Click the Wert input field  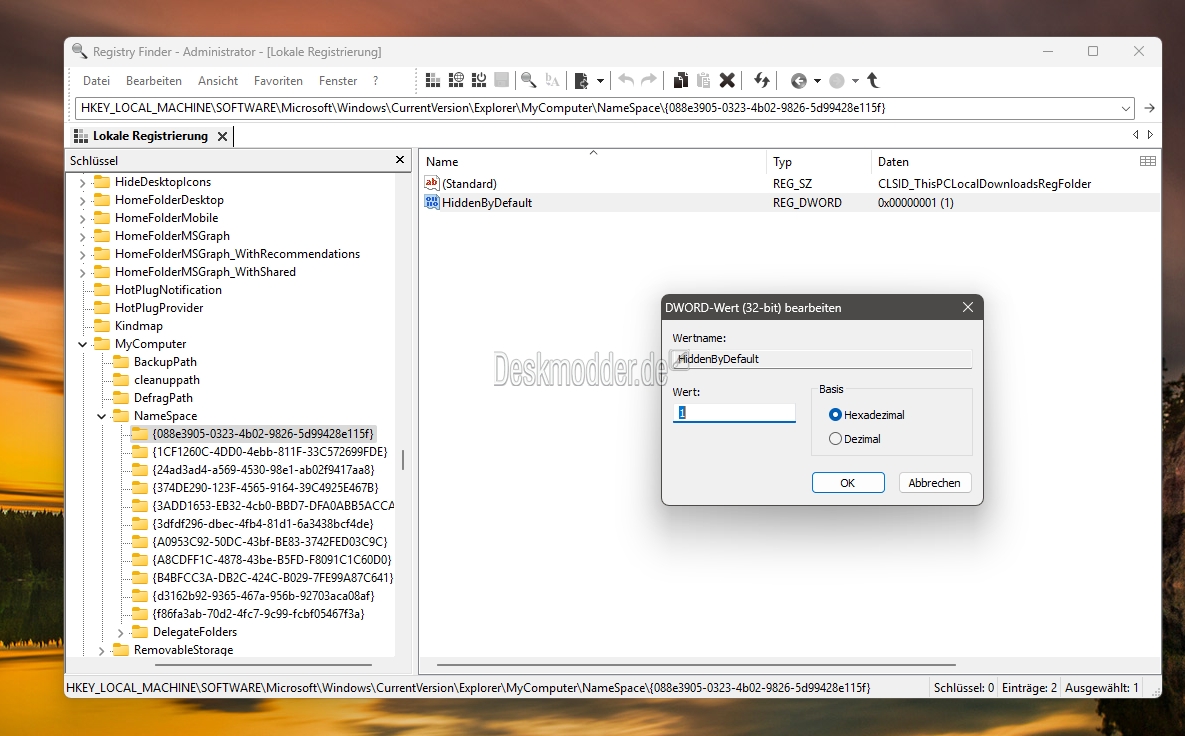(x=734, y=413)
